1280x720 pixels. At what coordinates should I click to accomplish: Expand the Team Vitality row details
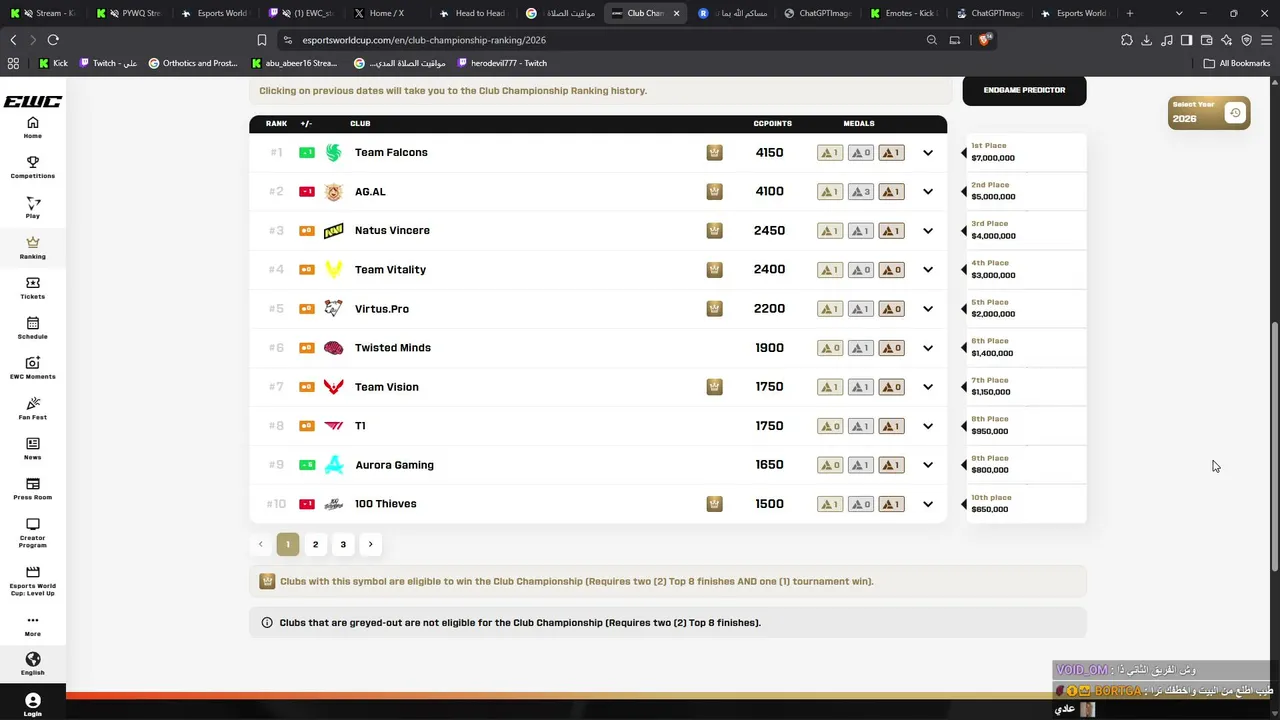click(x=928, y=270)
